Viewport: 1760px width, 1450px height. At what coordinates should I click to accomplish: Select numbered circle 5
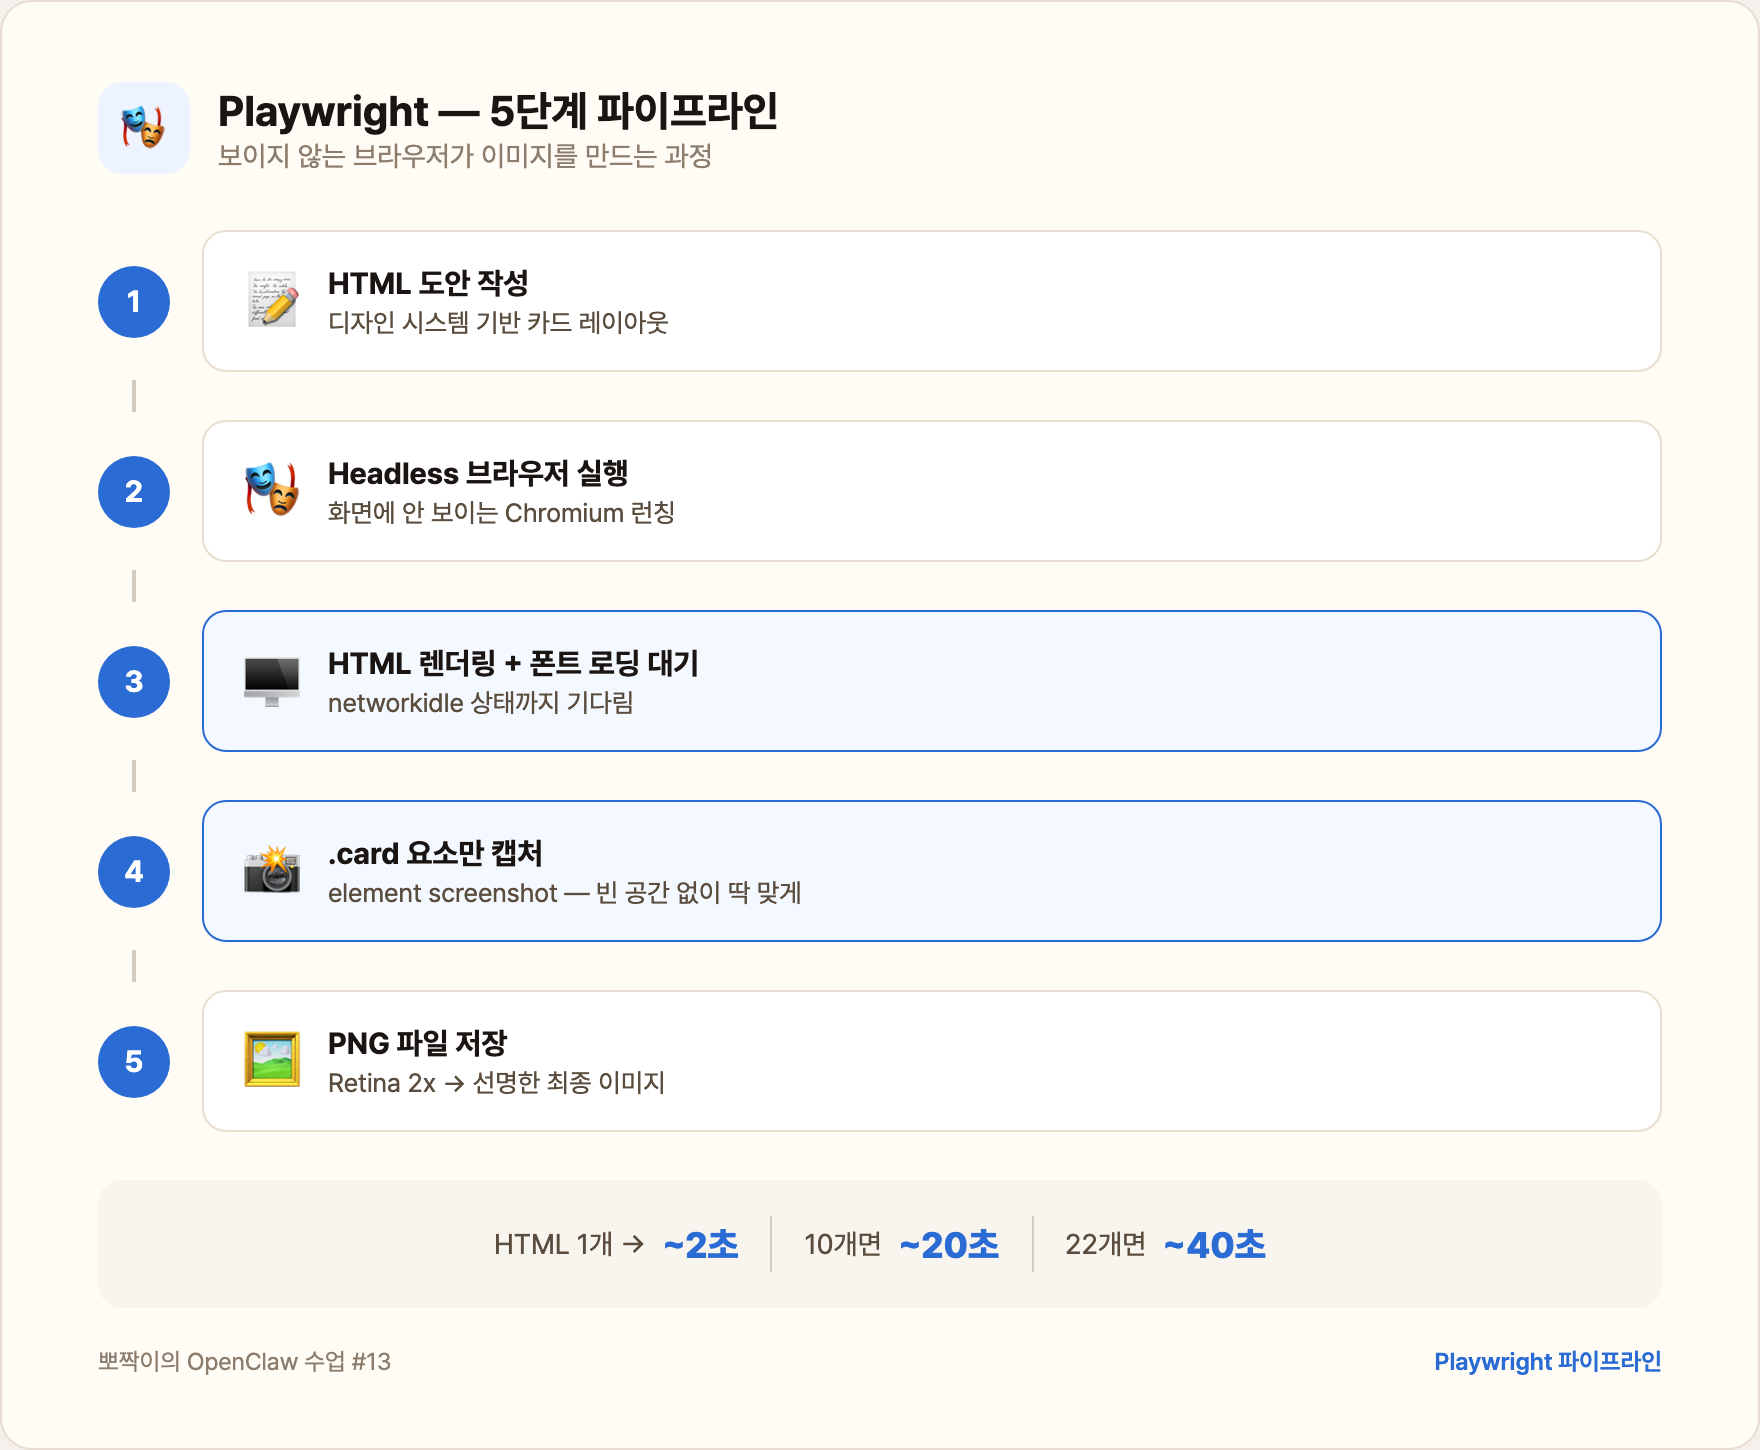click(133, 1061)
